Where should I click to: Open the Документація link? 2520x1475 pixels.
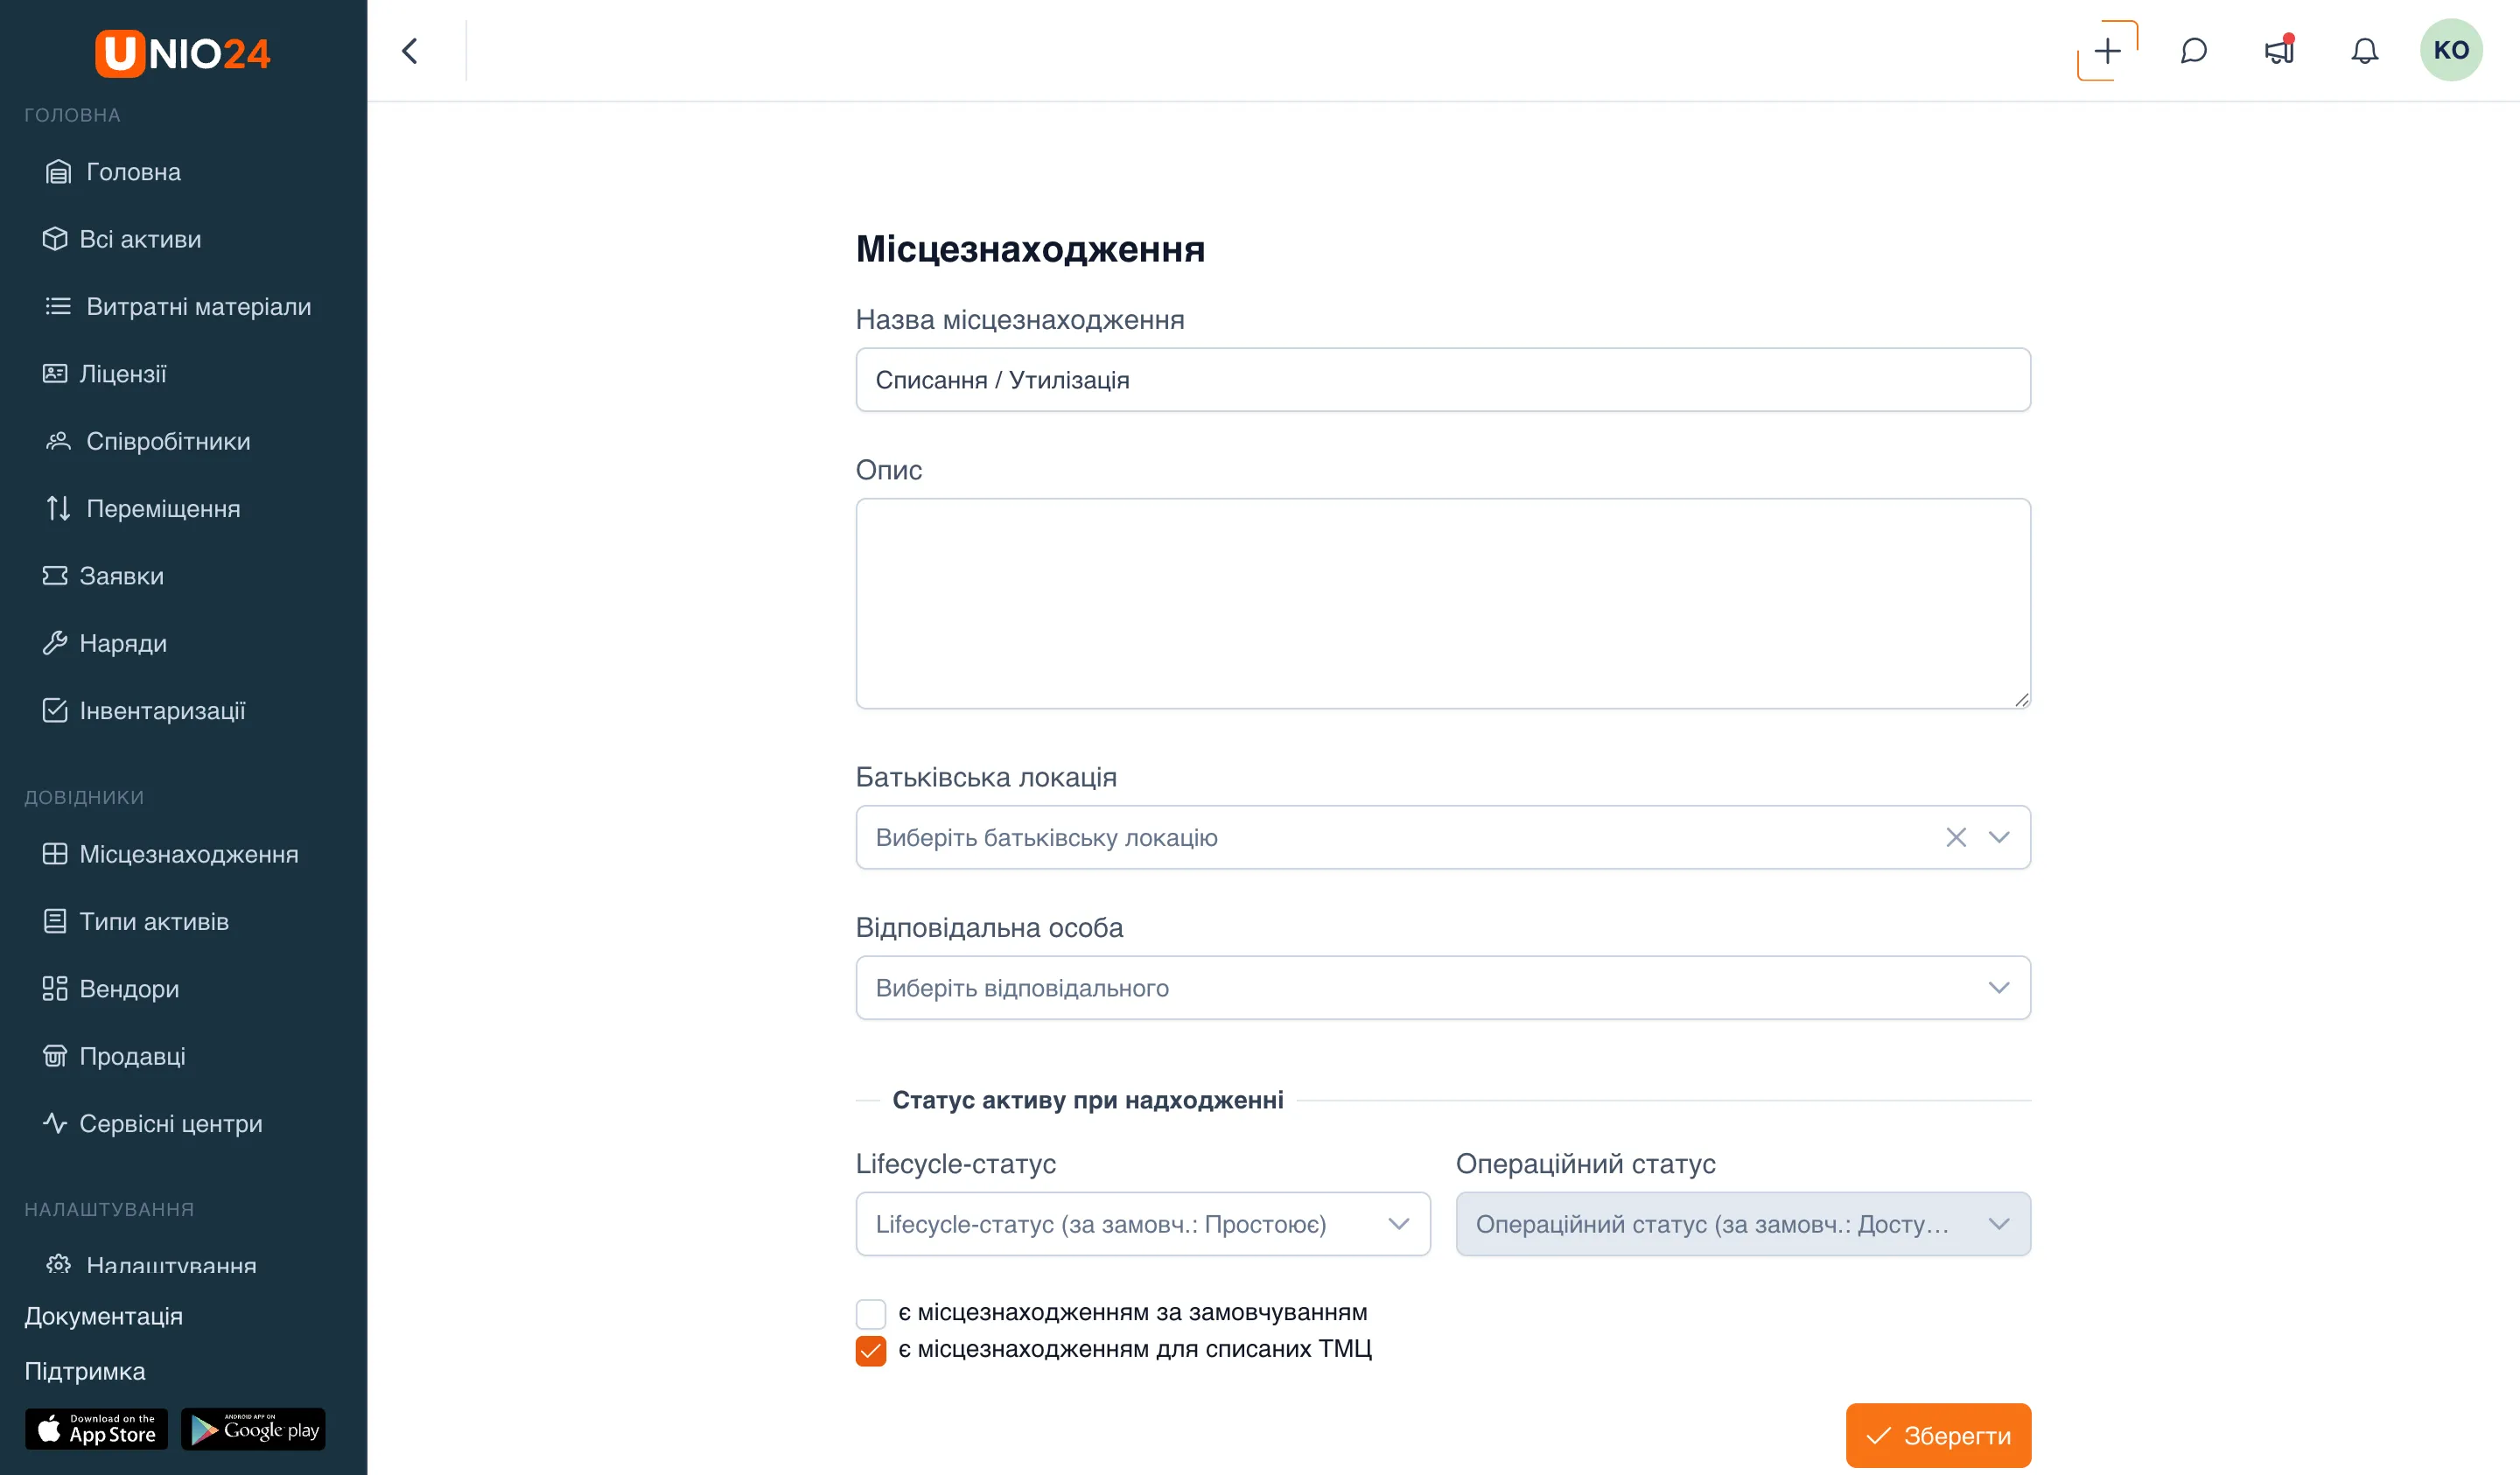[103, 1316]
